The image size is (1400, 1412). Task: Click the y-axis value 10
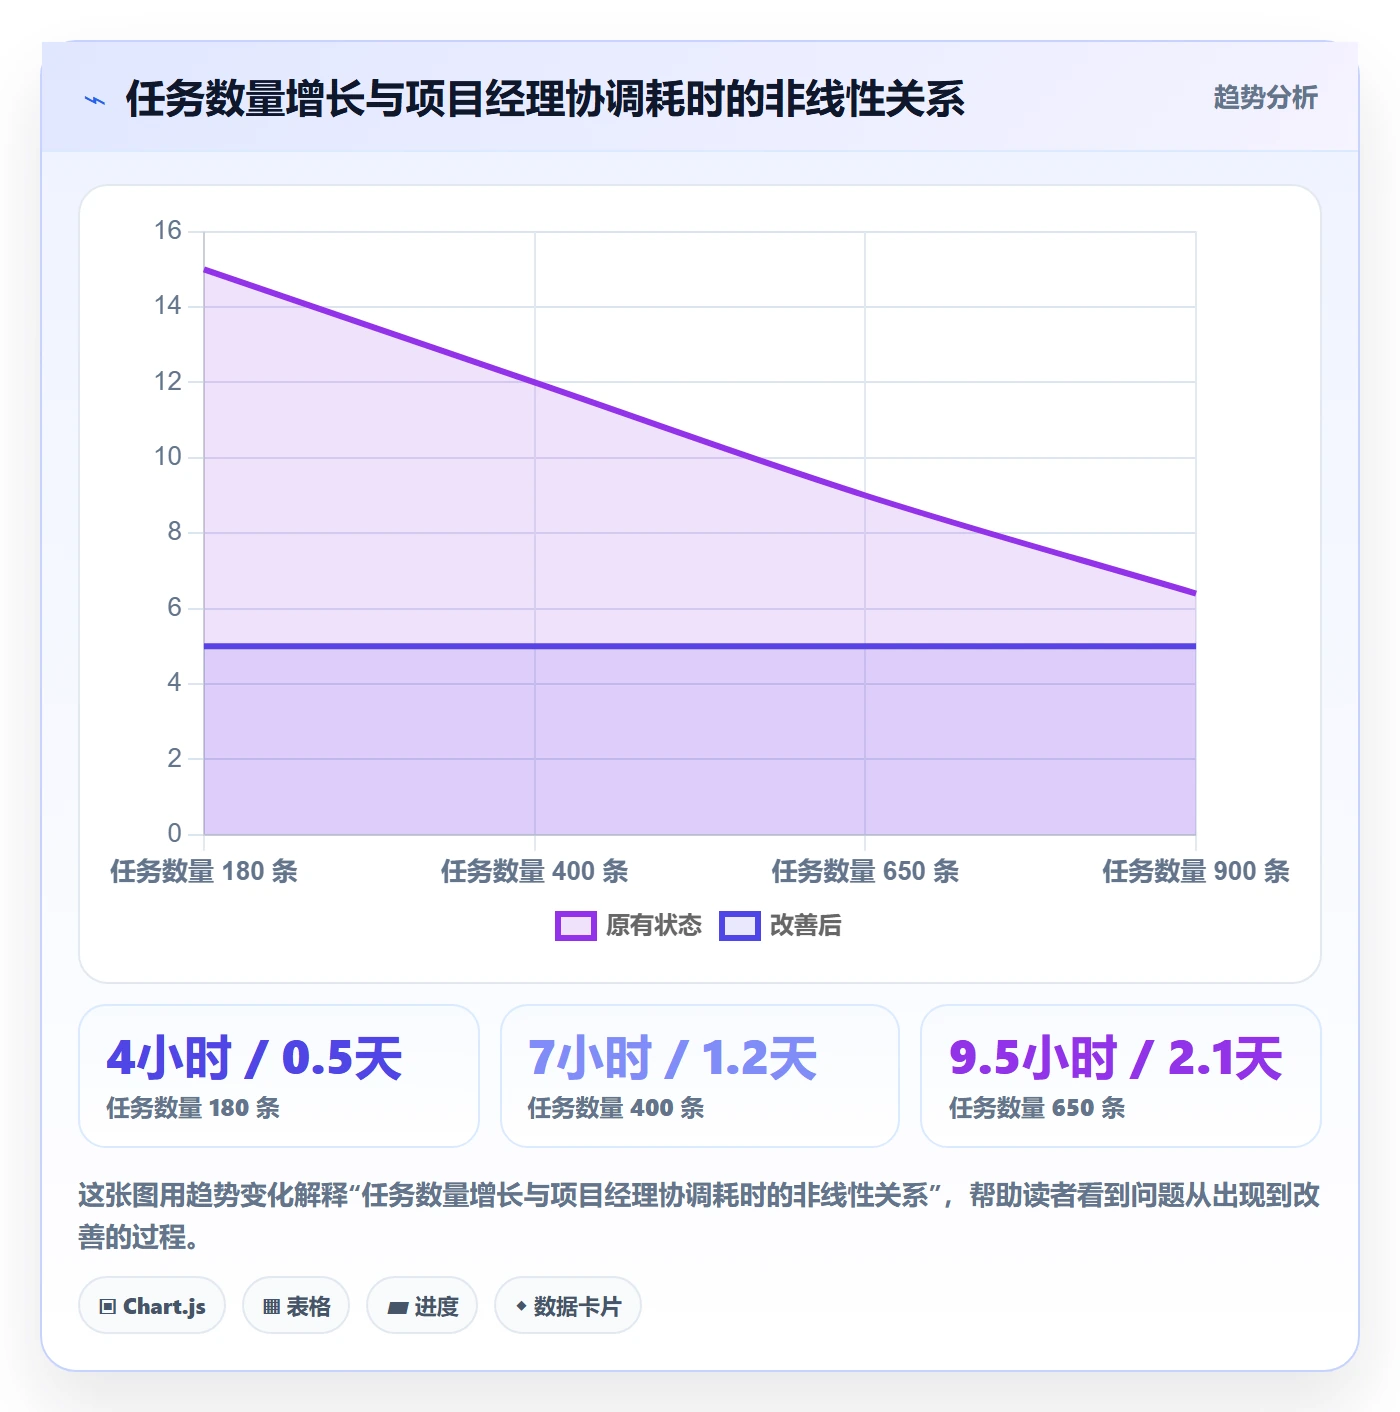coord(168,457)
